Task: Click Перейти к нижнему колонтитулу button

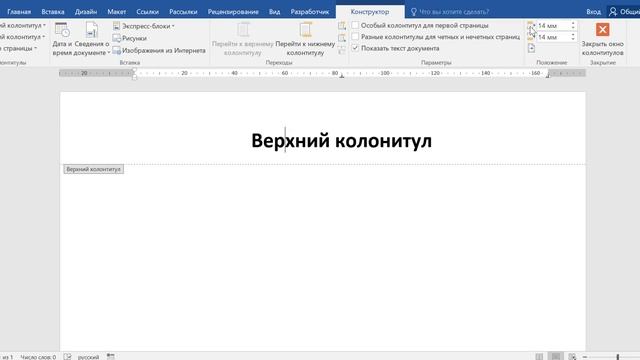Action: (305, 39)
